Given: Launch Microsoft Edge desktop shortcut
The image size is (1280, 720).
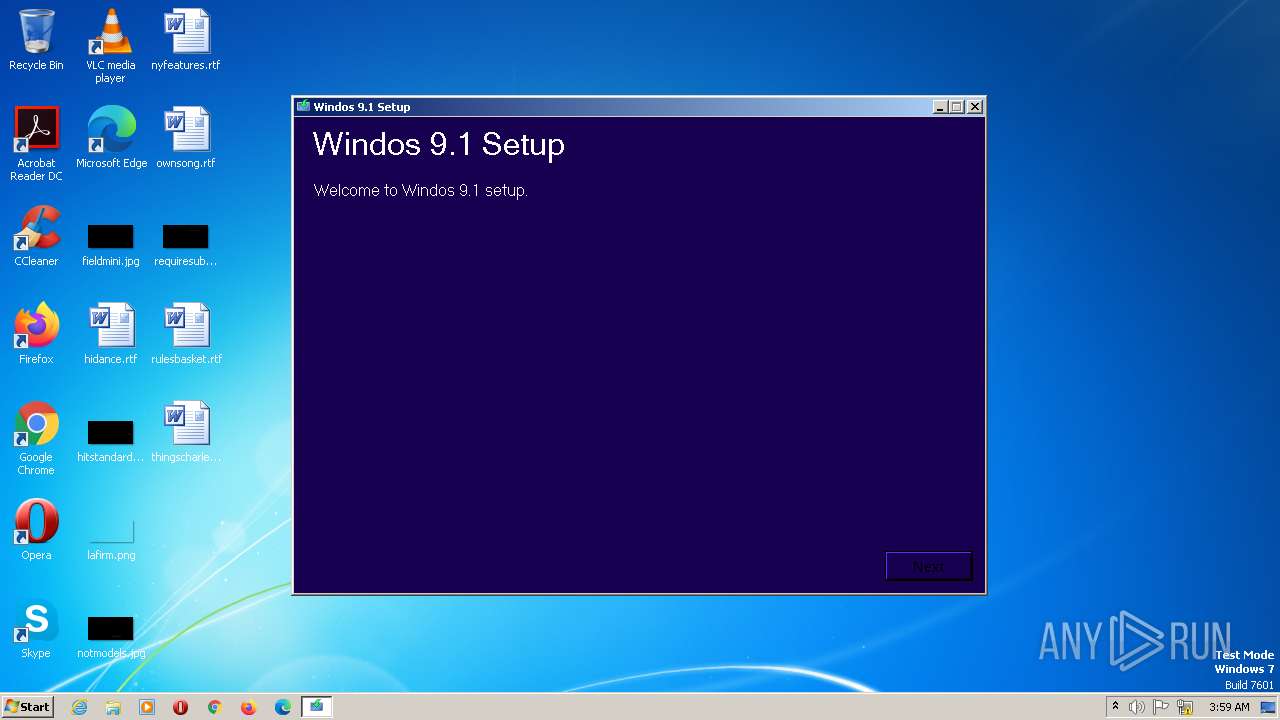Looking at the screenshot, I should click(x=111, y=138).
